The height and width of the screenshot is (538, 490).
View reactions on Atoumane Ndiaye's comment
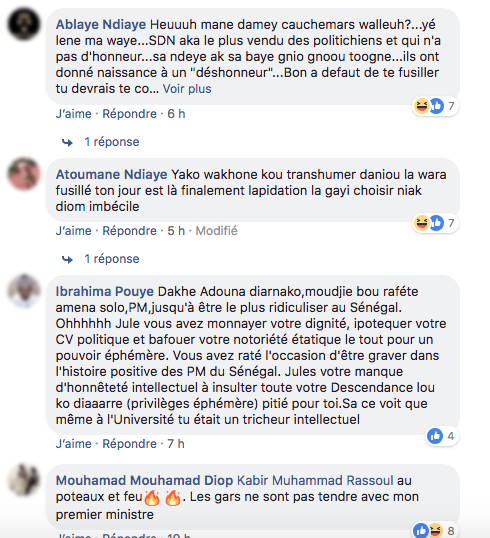[x=435, y=223]
